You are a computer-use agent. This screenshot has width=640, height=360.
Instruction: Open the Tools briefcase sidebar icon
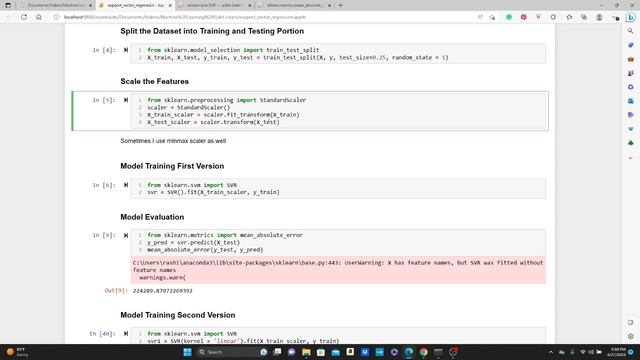pyautogui.click(x=631, y=59)
